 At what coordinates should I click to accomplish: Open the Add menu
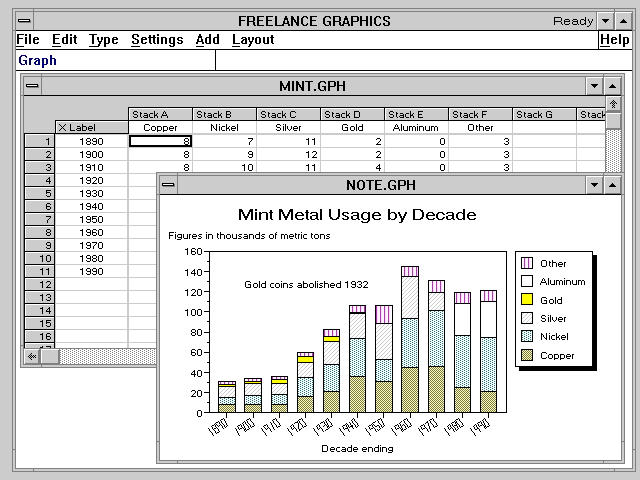207,40
